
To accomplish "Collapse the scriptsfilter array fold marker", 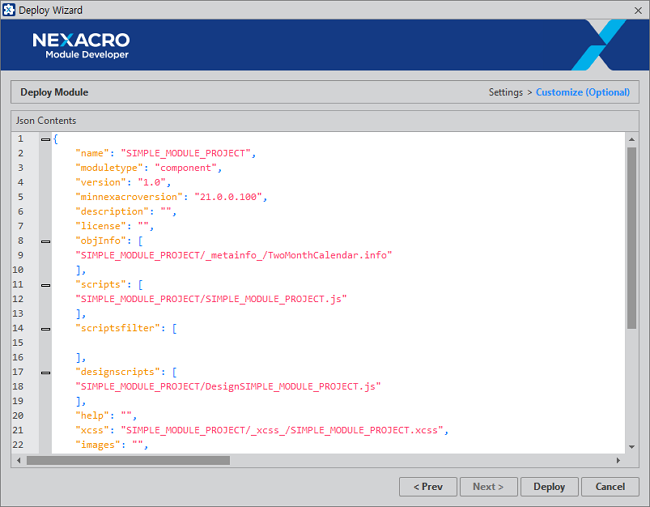I will [45, 328].
